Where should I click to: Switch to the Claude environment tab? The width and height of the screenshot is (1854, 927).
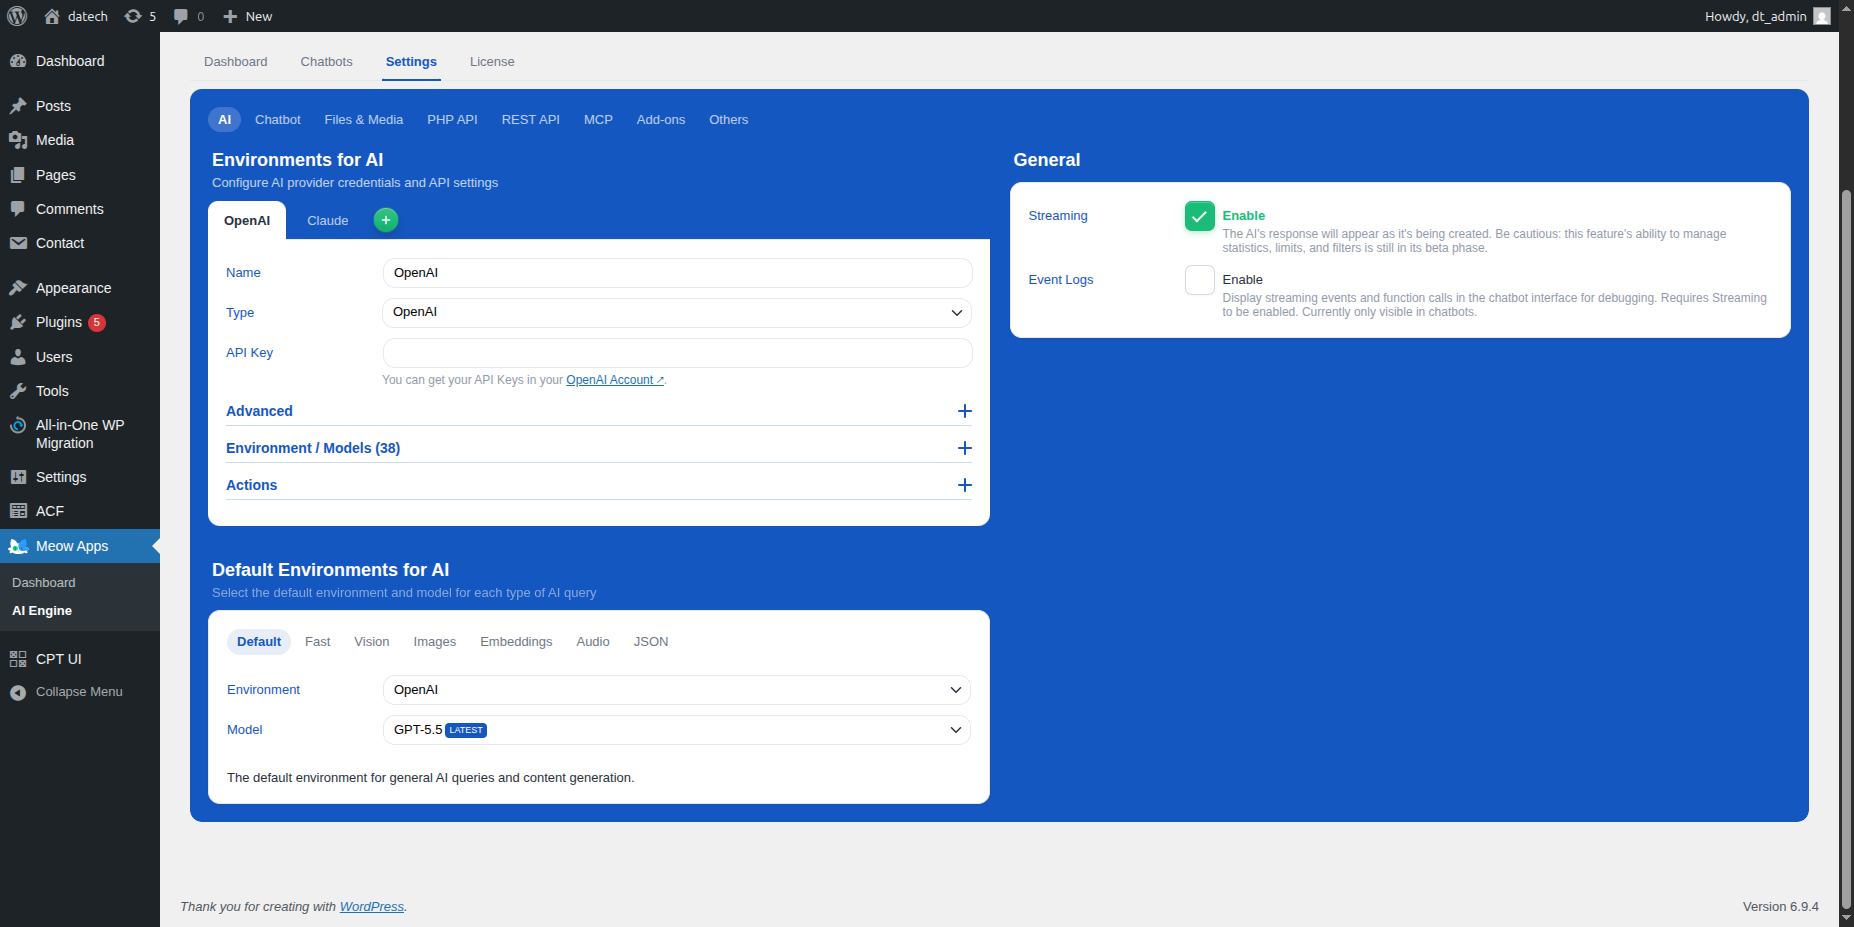point(328,221)
